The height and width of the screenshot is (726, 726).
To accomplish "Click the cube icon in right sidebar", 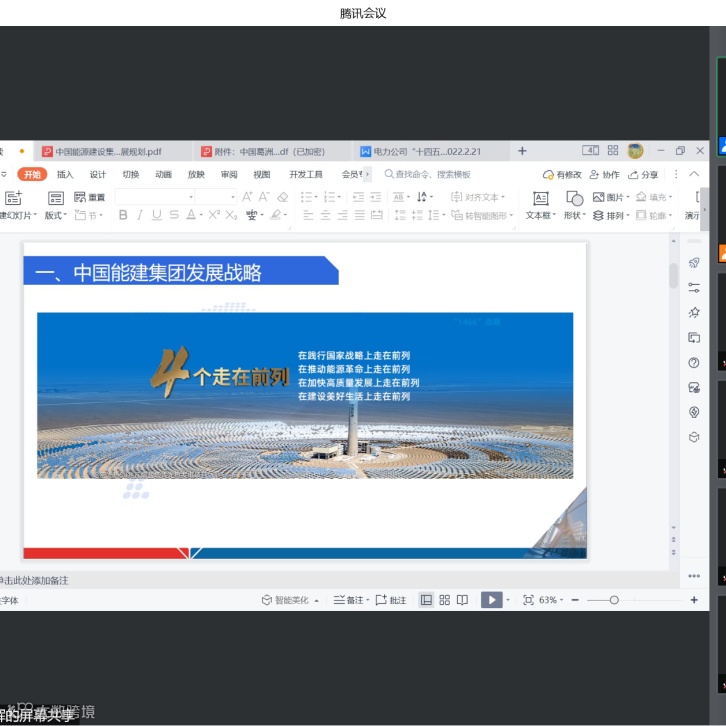I will click(x=694, y=437).
